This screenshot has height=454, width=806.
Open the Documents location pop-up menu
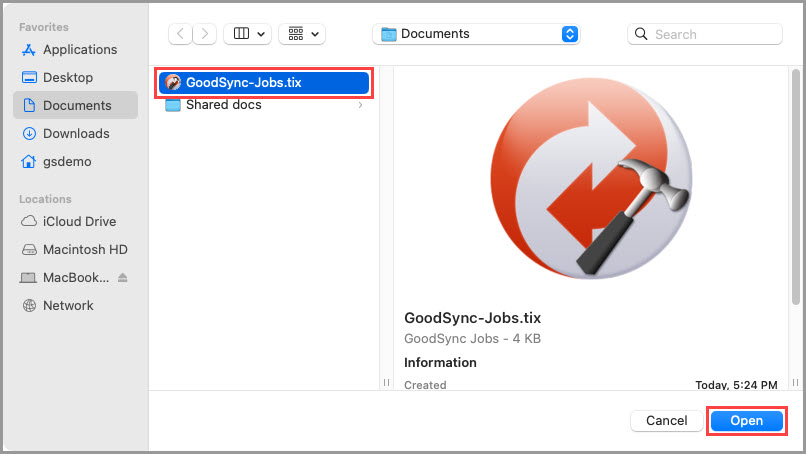point(476,34)
